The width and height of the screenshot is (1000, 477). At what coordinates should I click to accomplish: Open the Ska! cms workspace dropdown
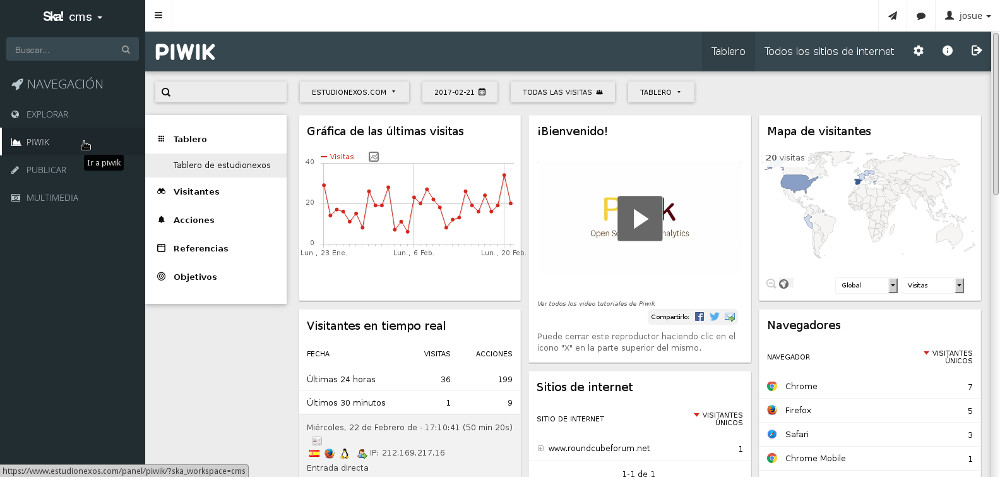[73, 17]
